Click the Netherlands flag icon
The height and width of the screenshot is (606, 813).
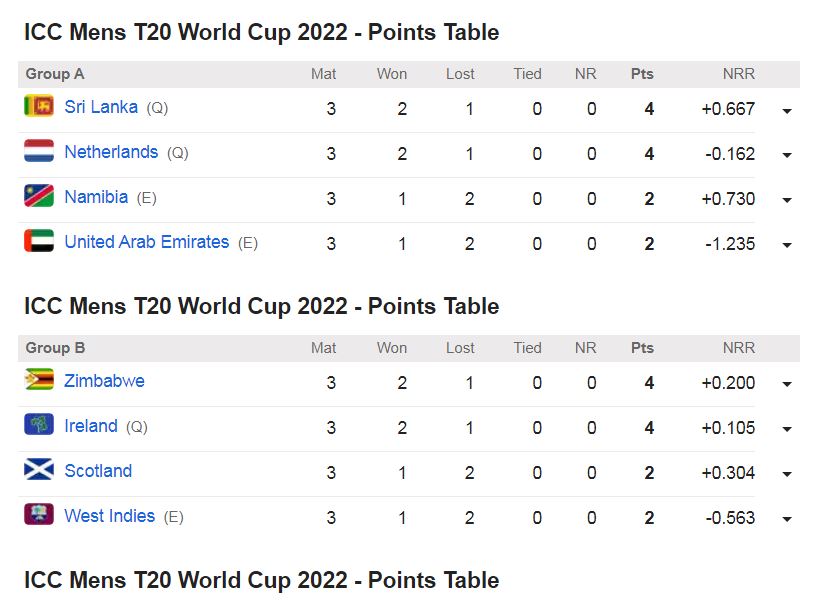[39, 152]
